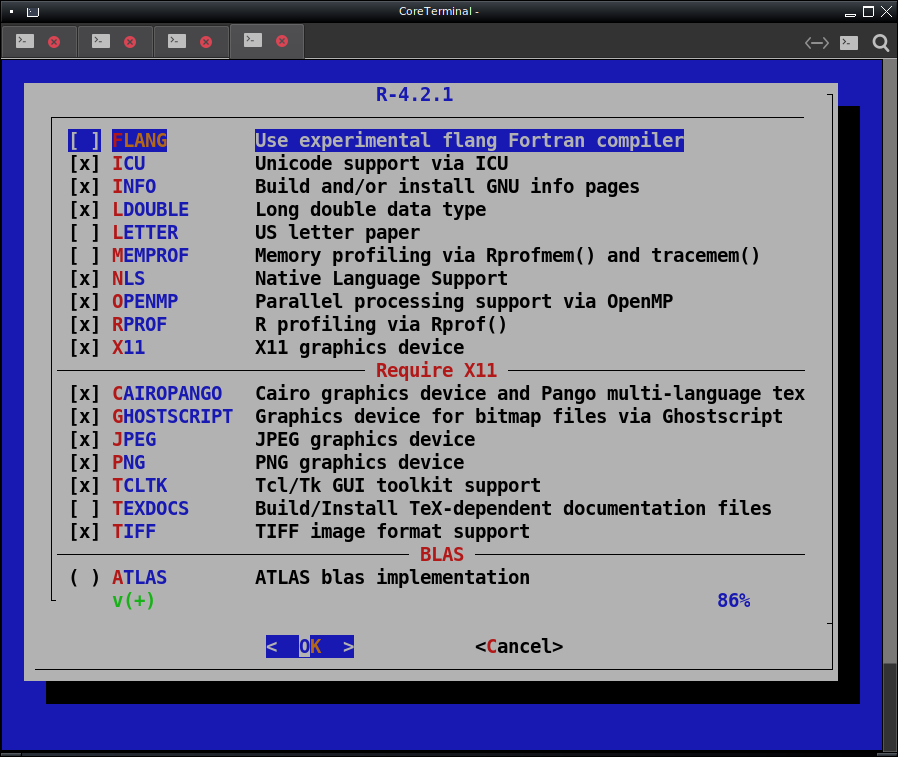898x757 pixels.
Task: Open new terminal from toolbar icon
Action: click(849, 43)
